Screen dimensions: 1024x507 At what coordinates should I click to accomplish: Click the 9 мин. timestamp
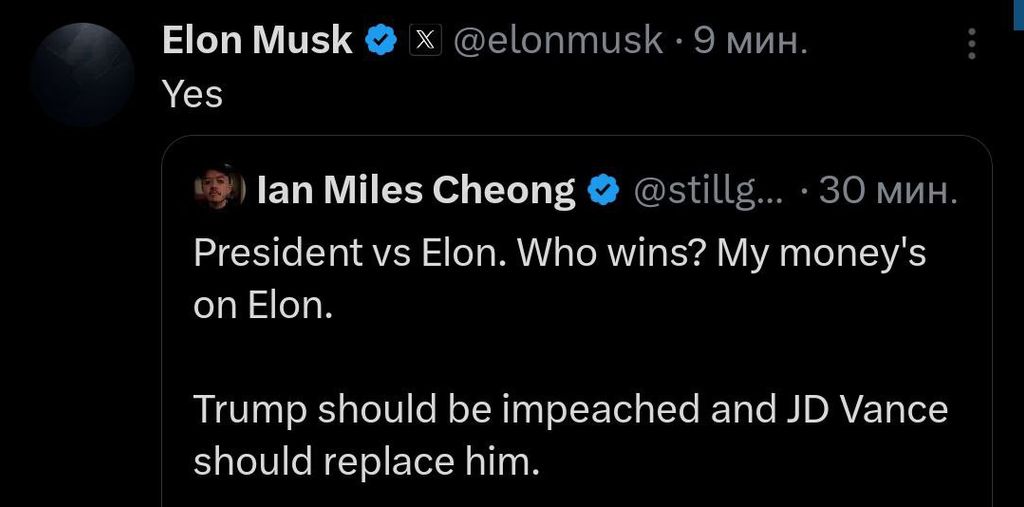(750, 42)
